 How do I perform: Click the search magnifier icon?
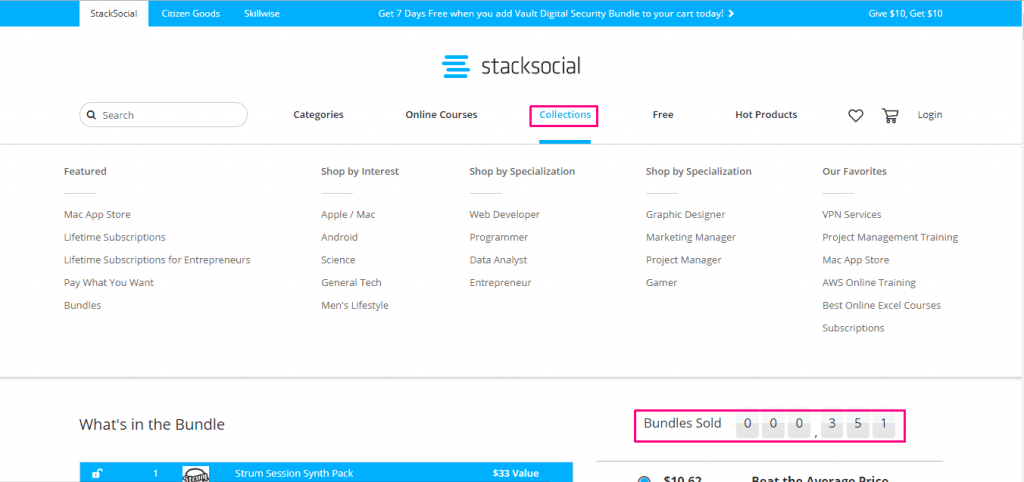click(92, 115)
